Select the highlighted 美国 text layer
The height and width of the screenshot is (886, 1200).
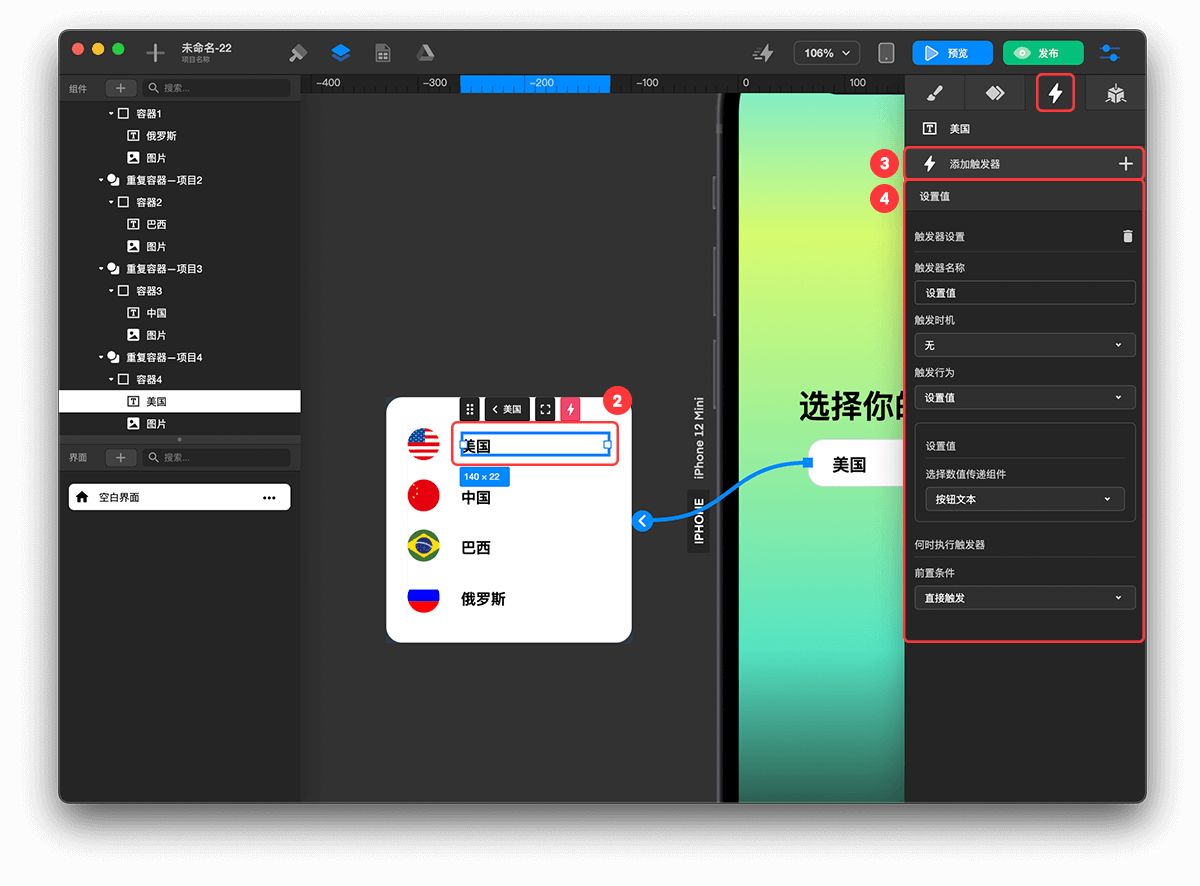pyautogui.click(x=180, y=401)
